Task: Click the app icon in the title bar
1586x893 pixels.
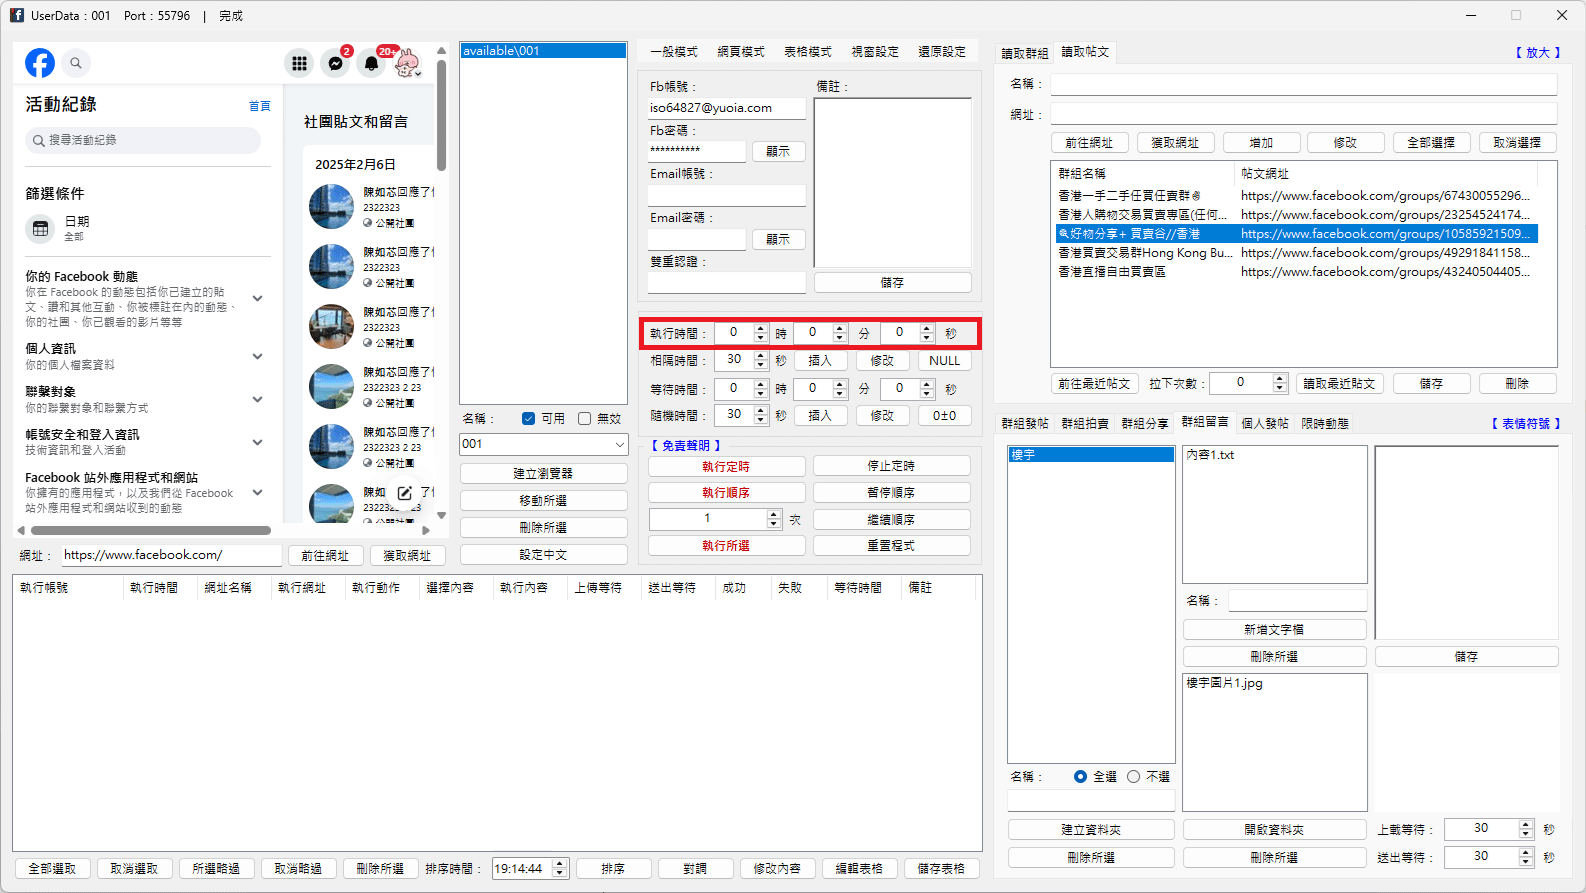Action: coord(16,15)
